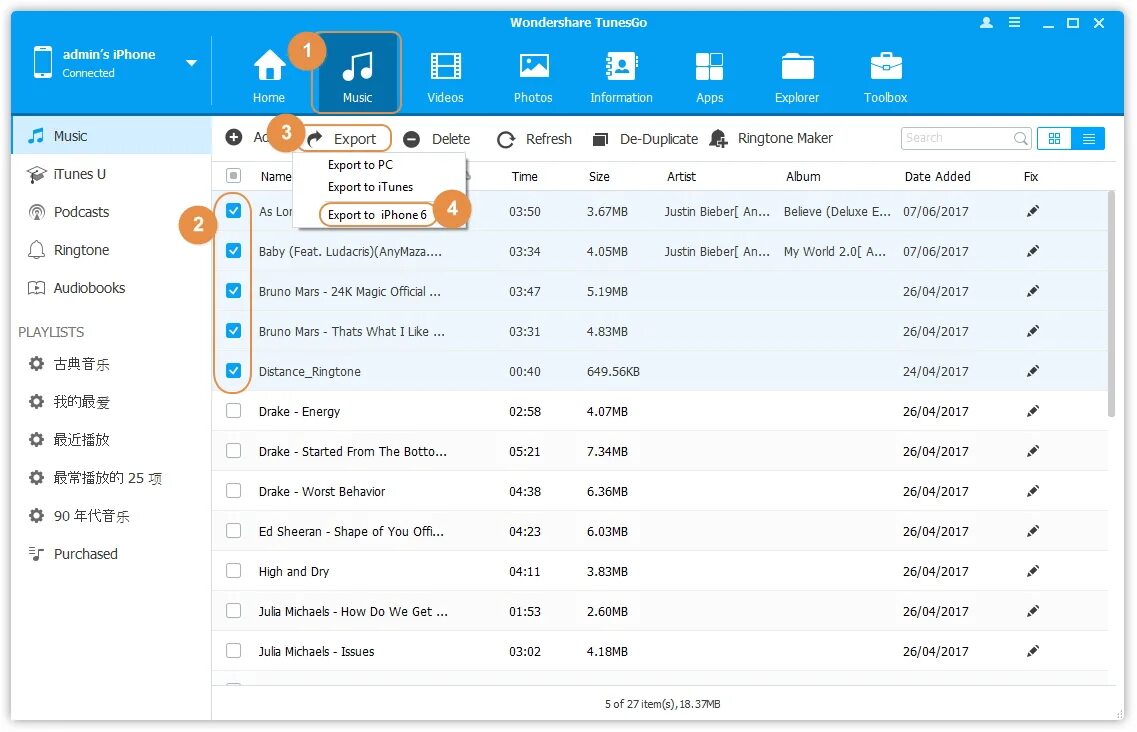Viewport: 1137px width, 732px height.
Task: Open the Home tab
Action: point(268,75)
